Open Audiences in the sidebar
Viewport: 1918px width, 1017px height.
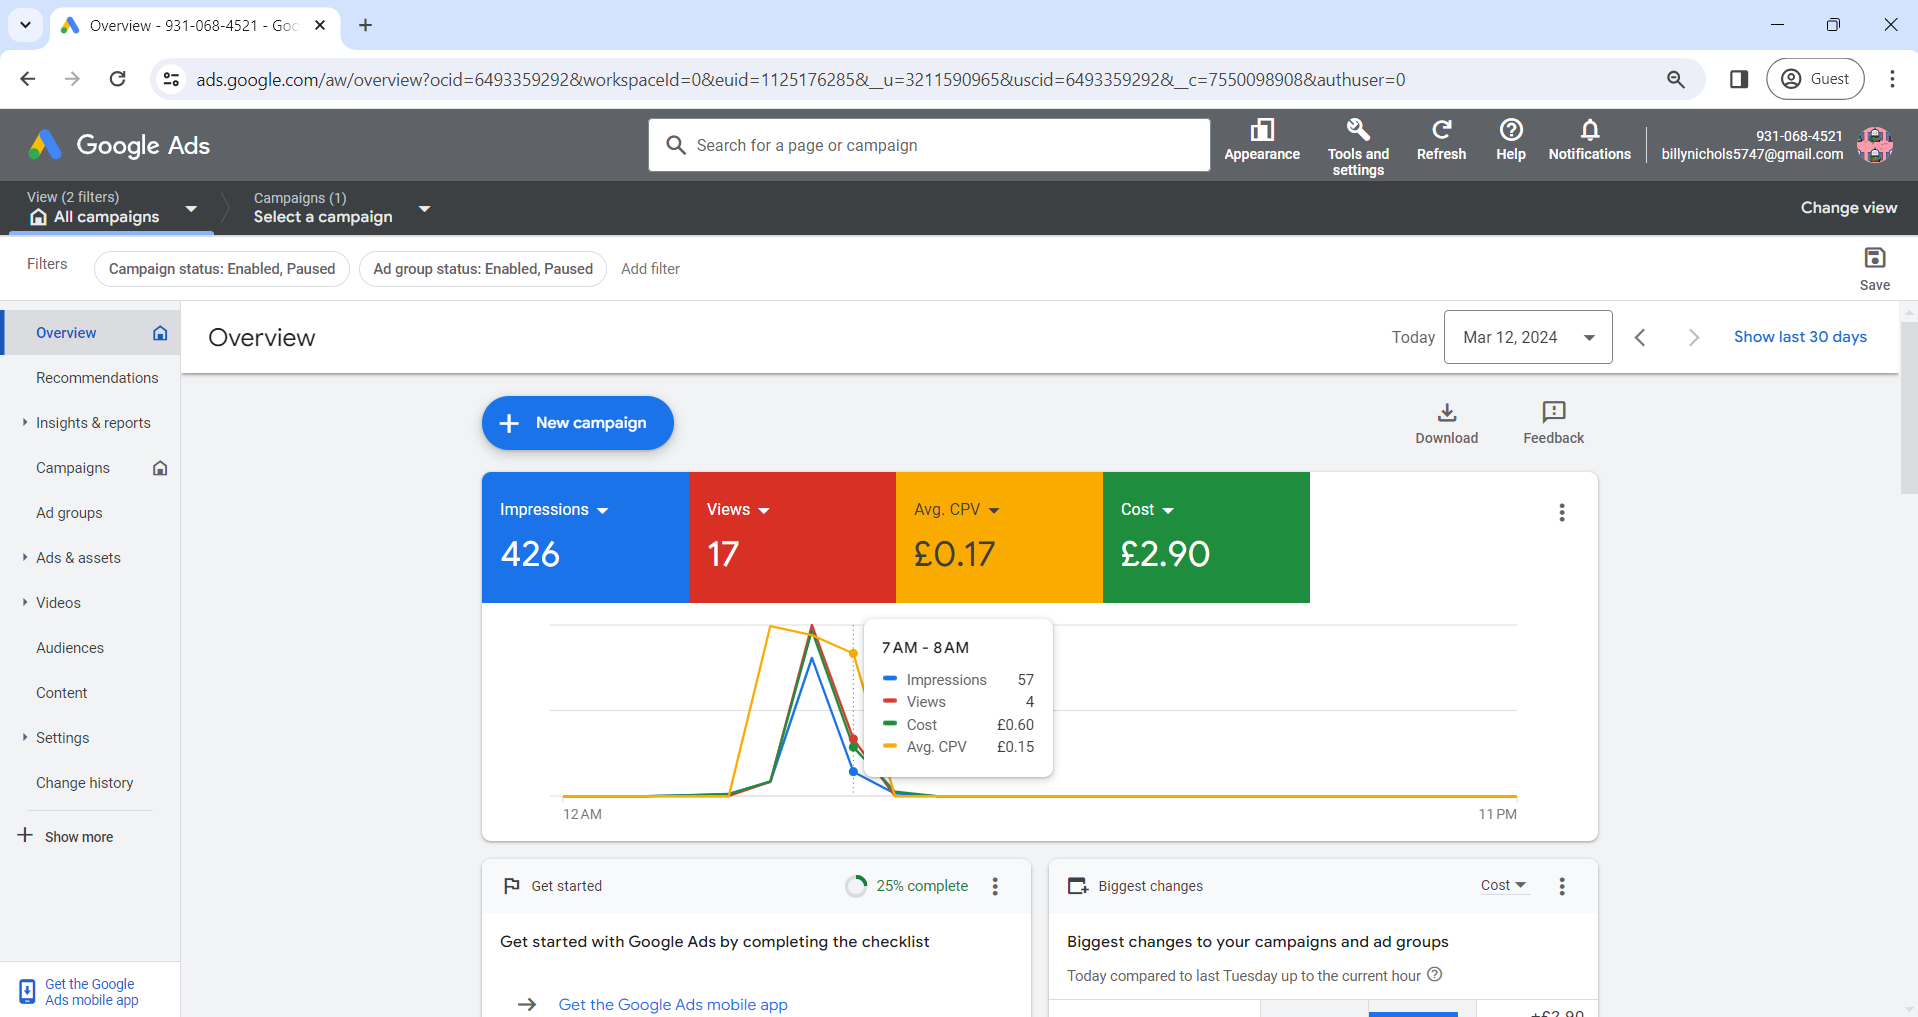[70, 648]
